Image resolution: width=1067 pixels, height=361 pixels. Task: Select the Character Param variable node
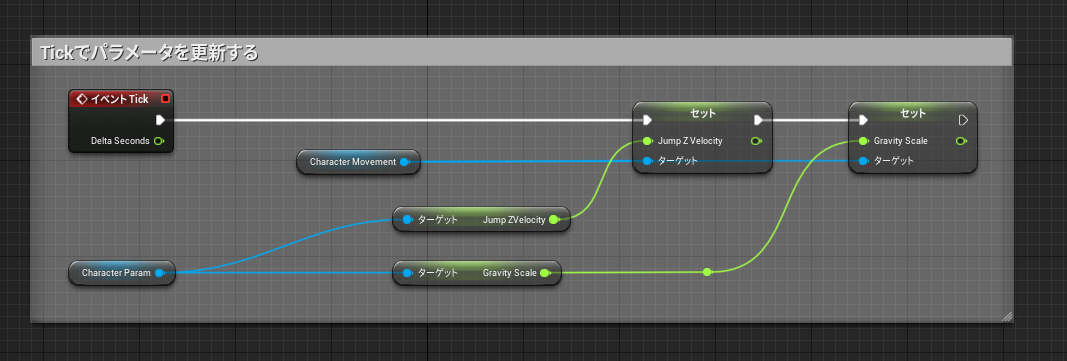(122, 273)
